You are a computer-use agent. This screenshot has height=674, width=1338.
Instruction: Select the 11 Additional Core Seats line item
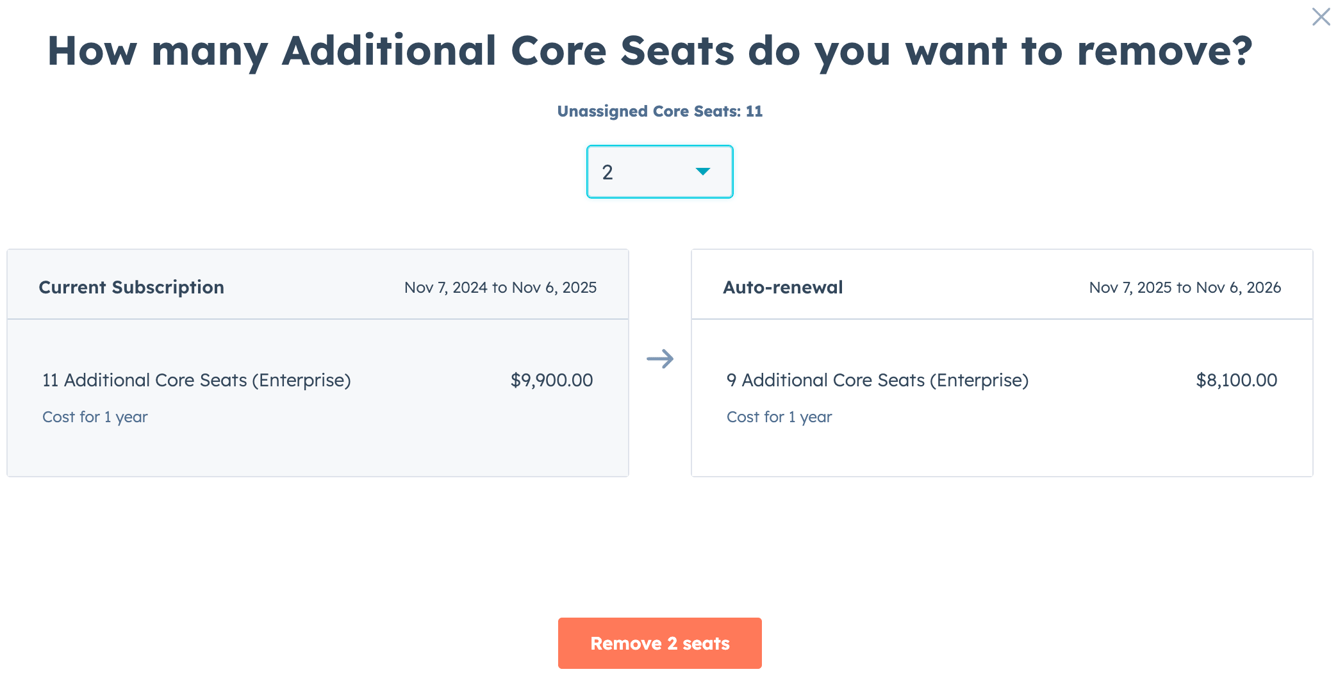[x=196, y=380]
